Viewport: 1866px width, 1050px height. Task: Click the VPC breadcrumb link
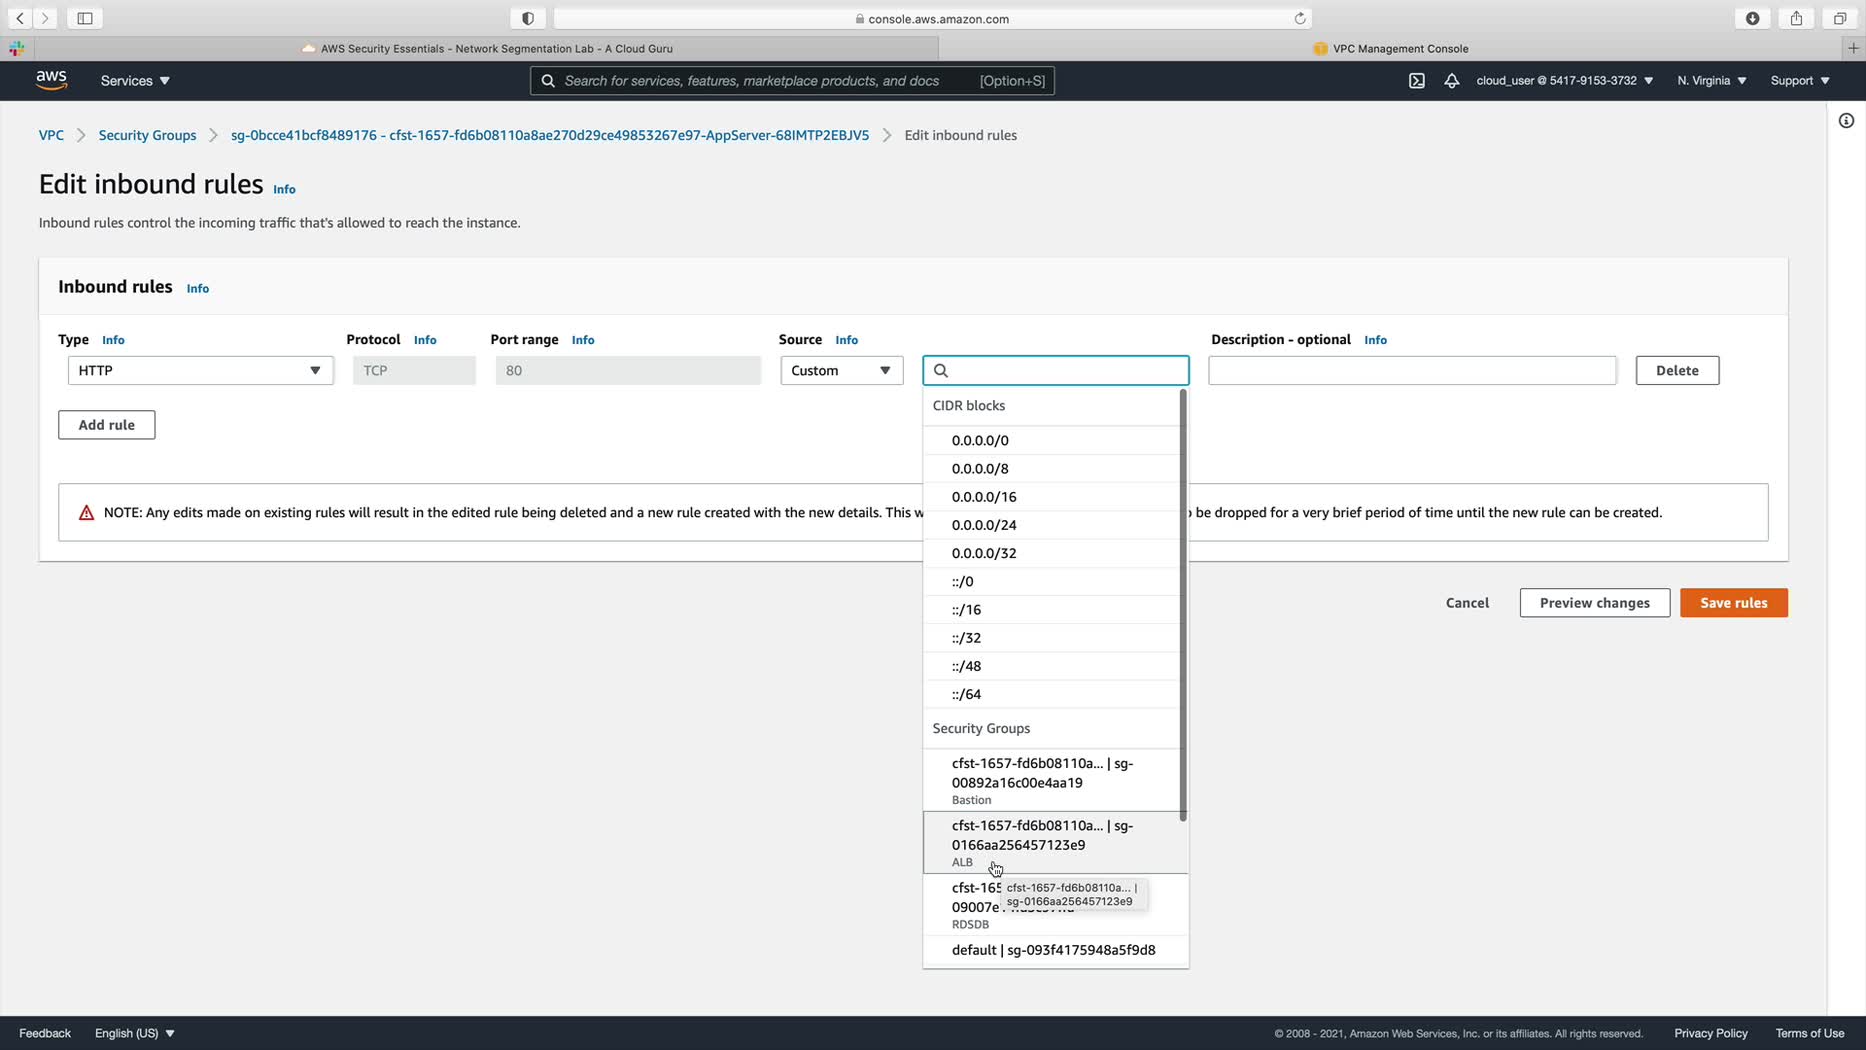click(x=51, y=135)
